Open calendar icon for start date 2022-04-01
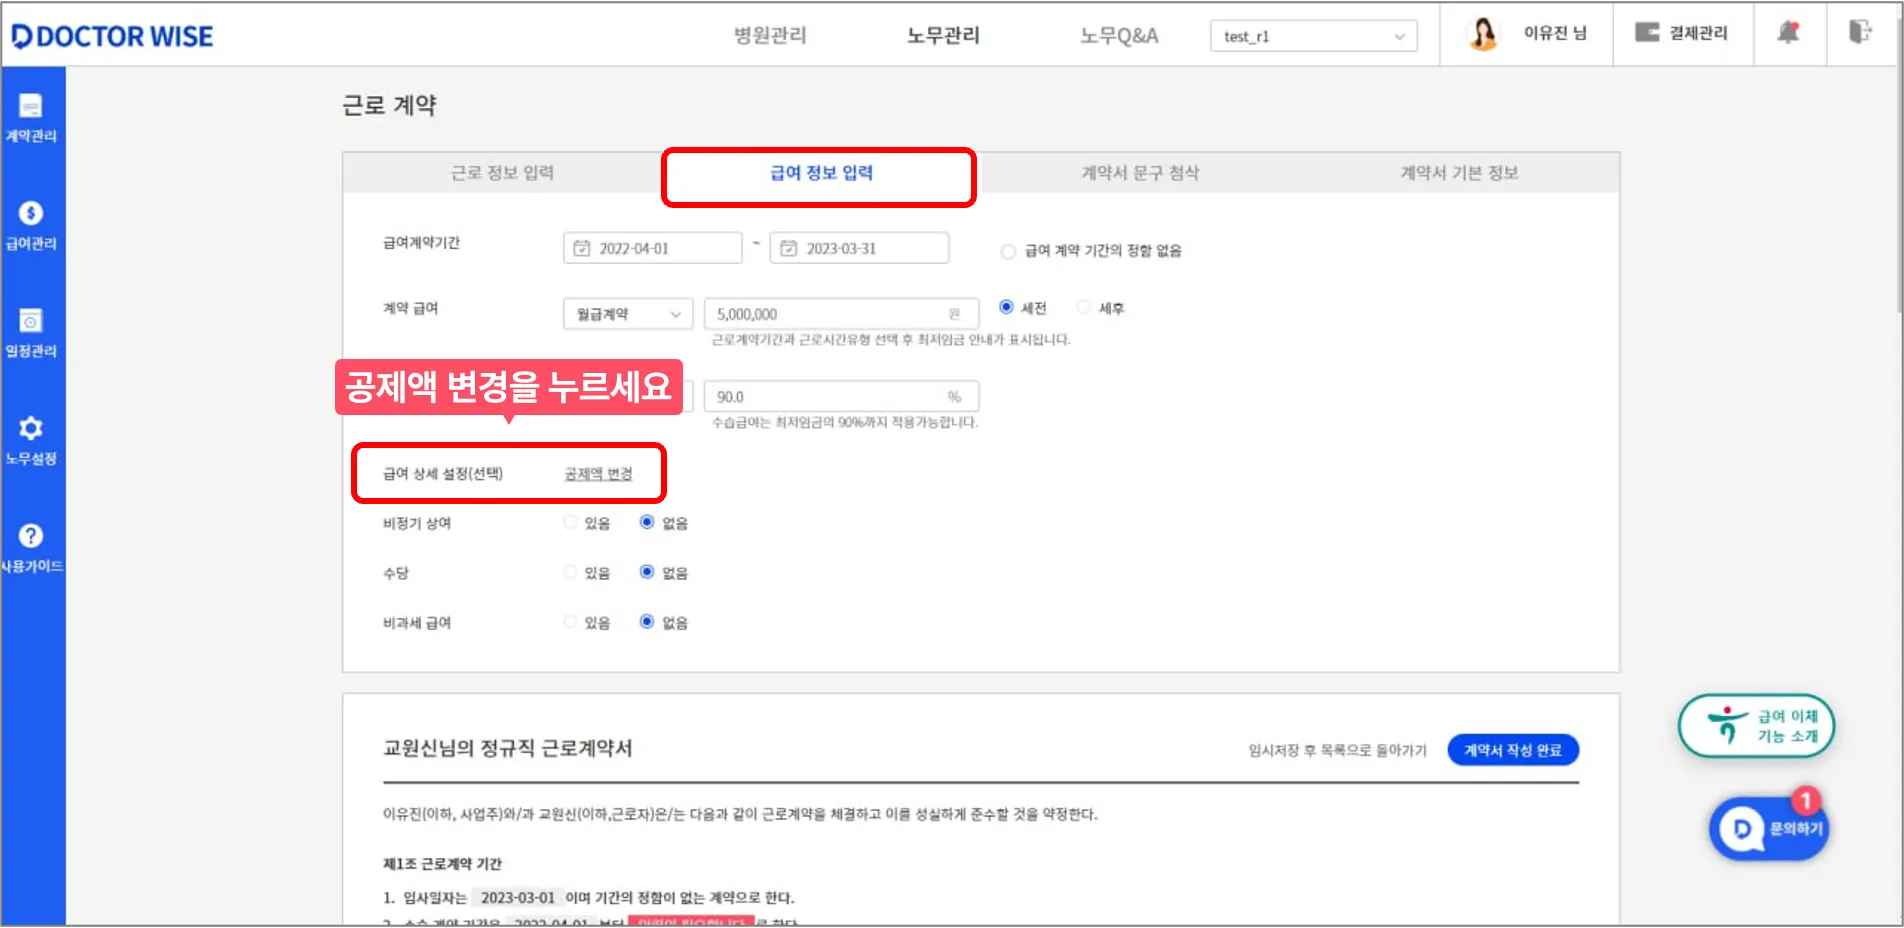This screenshot has height=928, width=1904. point(581,248)
